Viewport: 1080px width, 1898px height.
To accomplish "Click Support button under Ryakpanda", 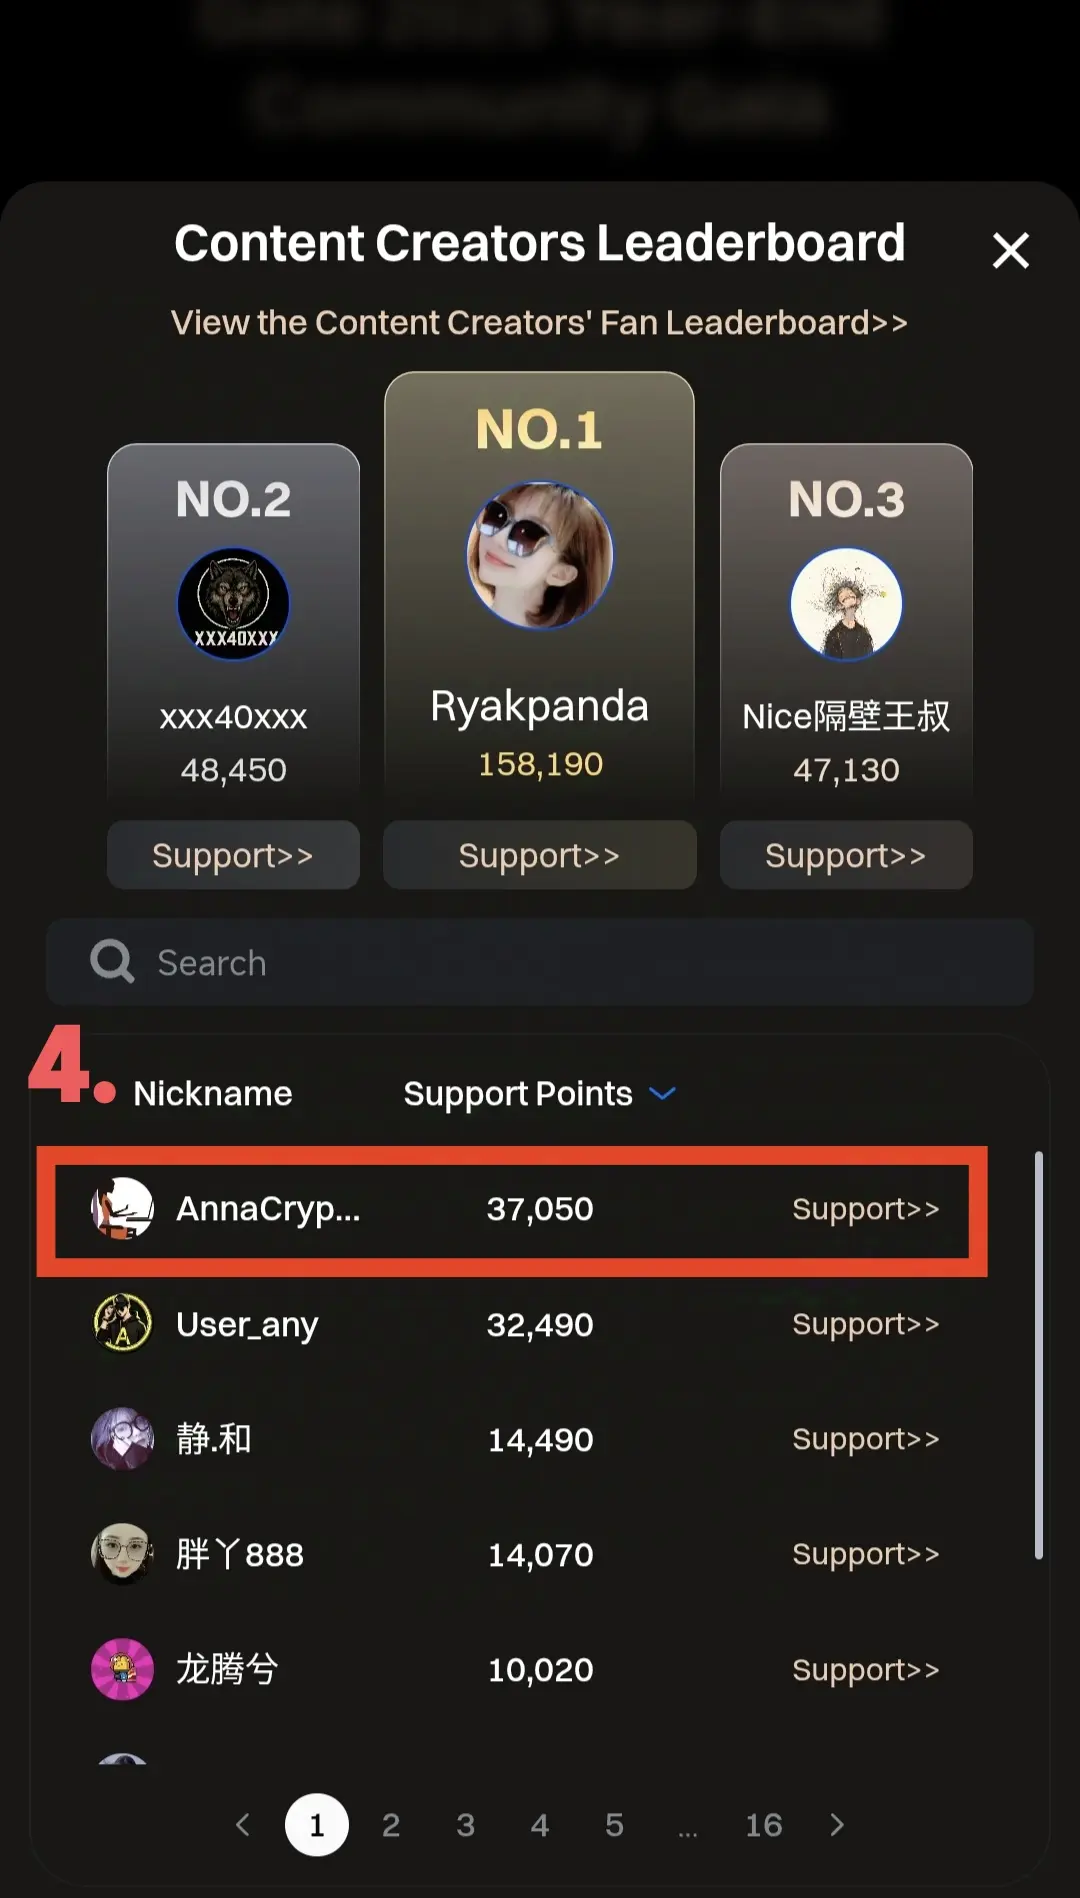I will coord(540,855).
